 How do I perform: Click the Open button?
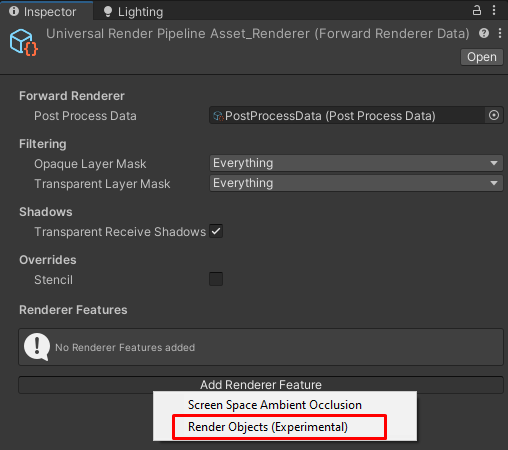(482, 57)
